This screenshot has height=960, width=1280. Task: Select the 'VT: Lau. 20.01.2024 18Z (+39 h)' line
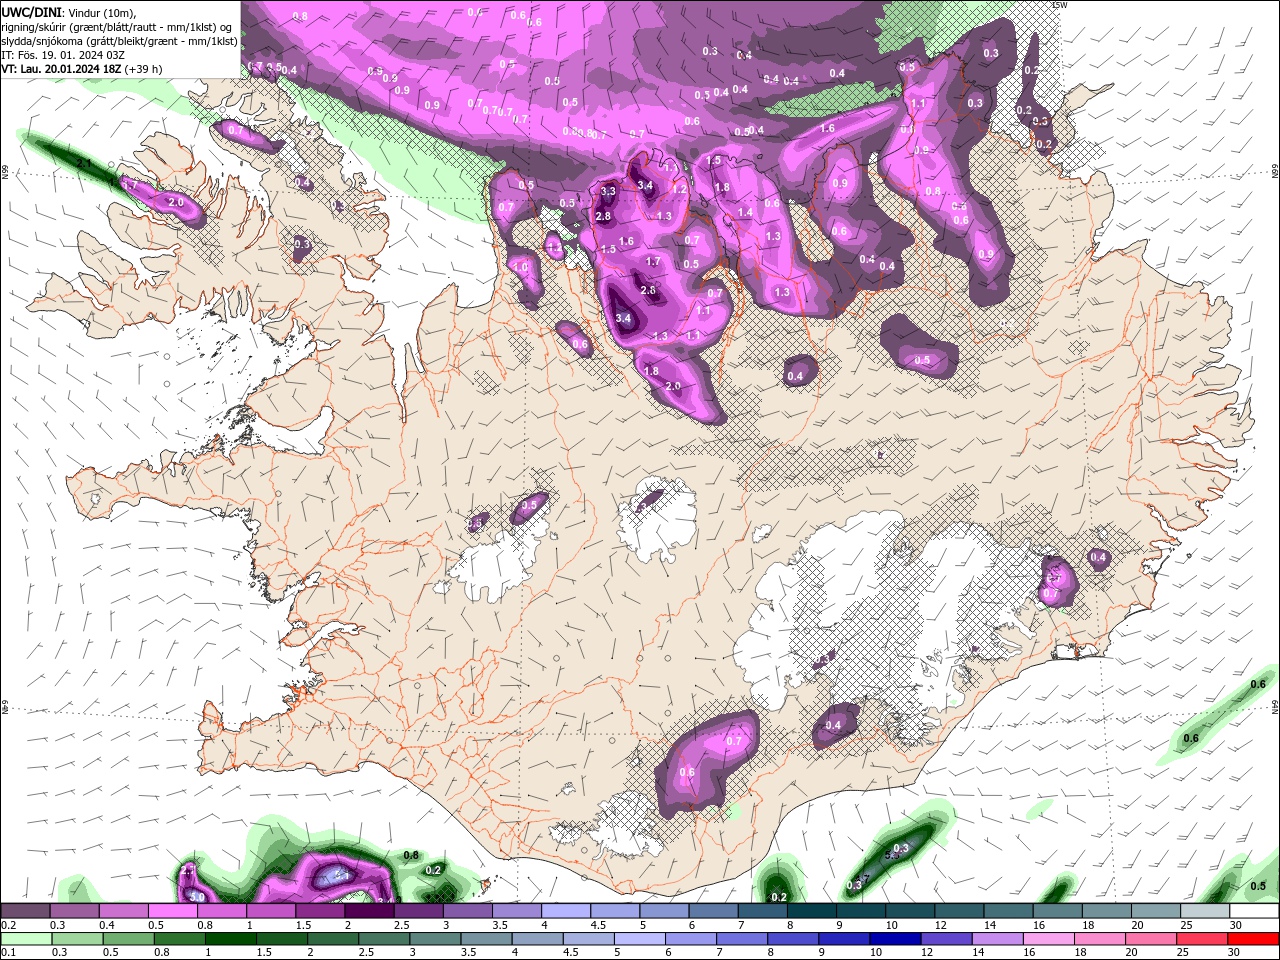click(82, 69)
